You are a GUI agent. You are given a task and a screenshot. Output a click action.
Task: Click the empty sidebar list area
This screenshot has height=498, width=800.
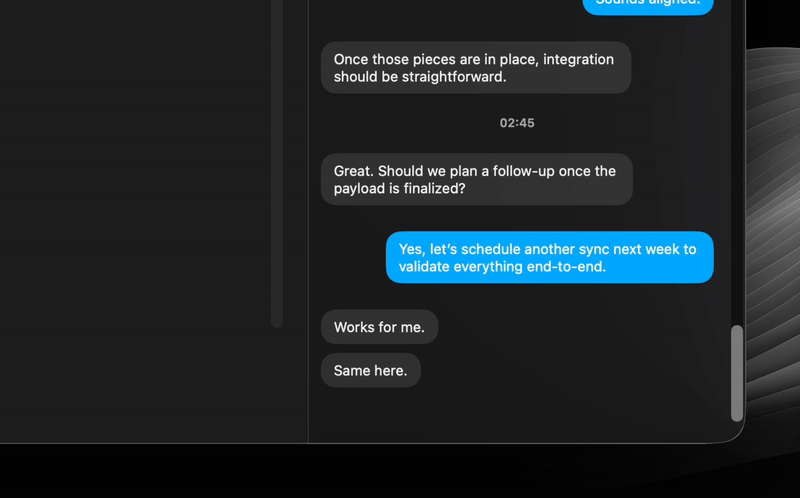[135, 219]
